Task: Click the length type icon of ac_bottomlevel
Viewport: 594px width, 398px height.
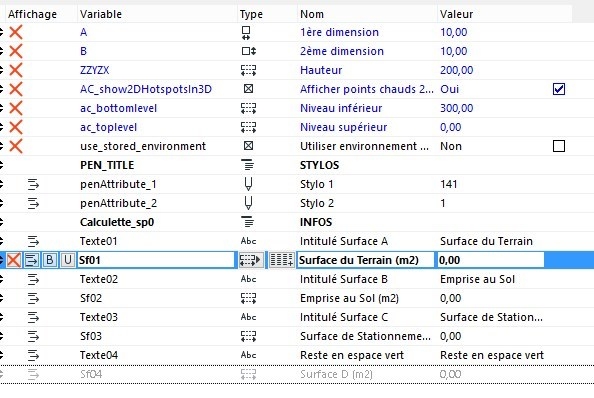Action: (x=249, y=108)
